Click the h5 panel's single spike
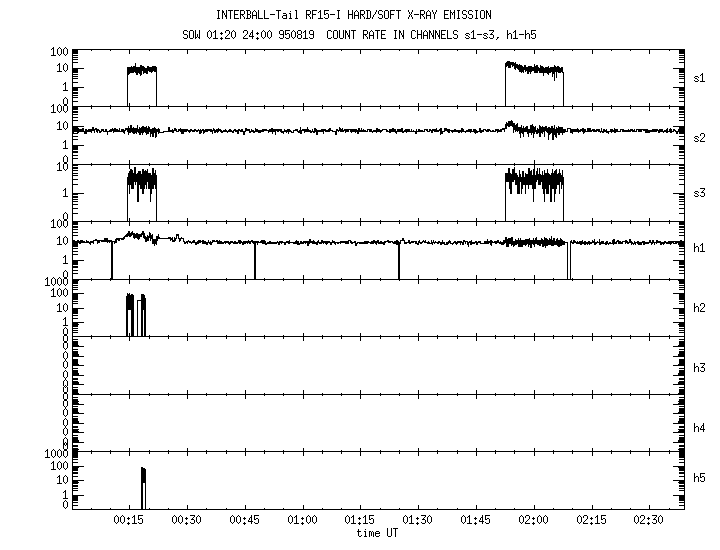This screenshot has height=550, width=720. click(x=143, y=487)
